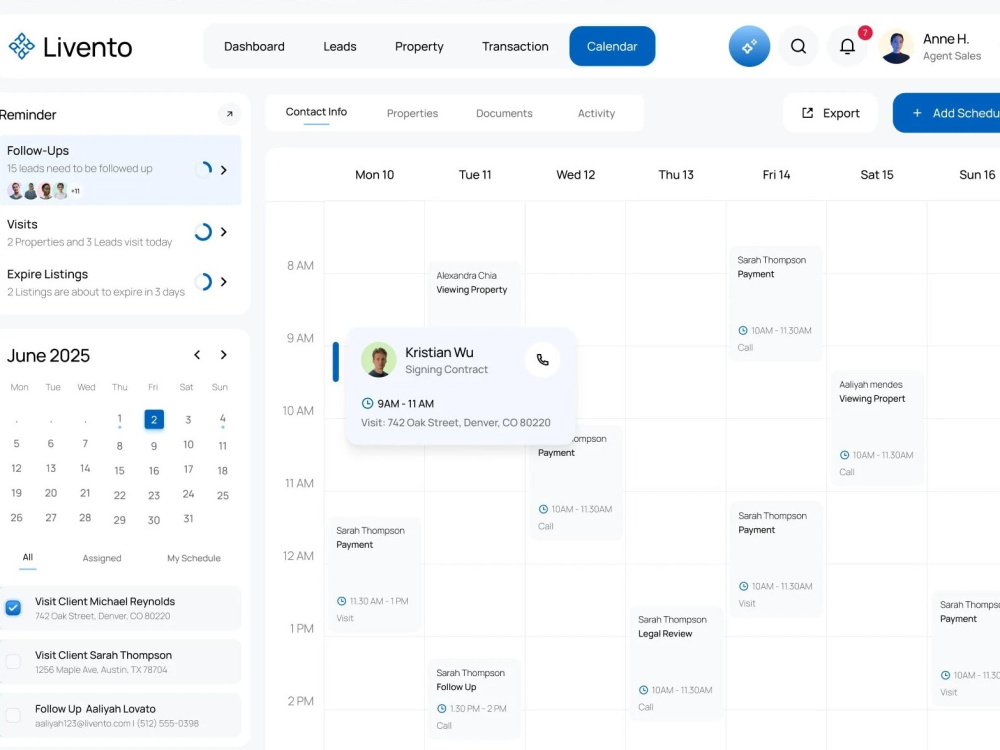1000x750 pixels.
Task: Click Mon 10 column header
Action: pos(374,175)
